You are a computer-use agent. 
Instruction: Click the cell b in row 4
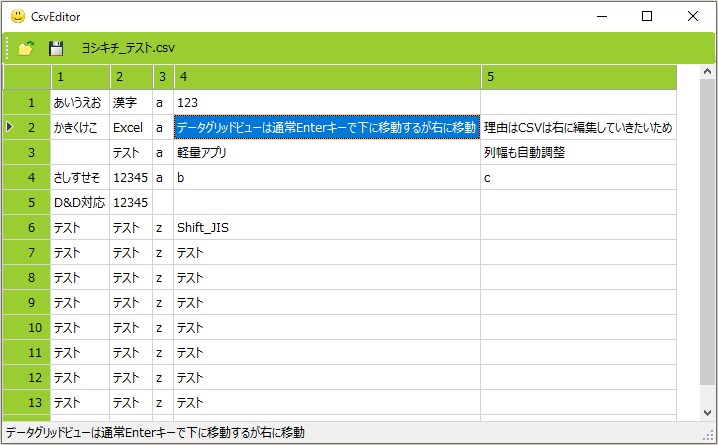click(x=327, y=177)
